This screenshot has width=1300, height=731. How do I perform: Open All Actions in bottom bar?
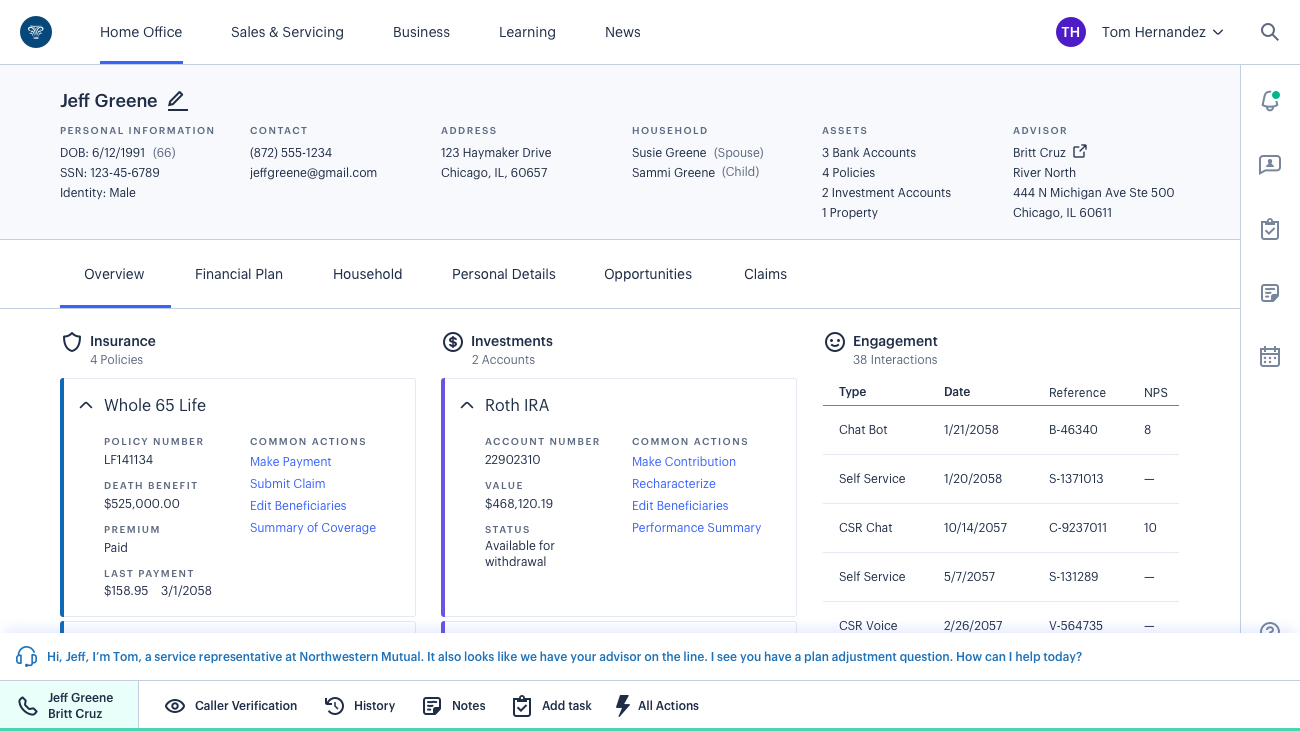(657, 706)
